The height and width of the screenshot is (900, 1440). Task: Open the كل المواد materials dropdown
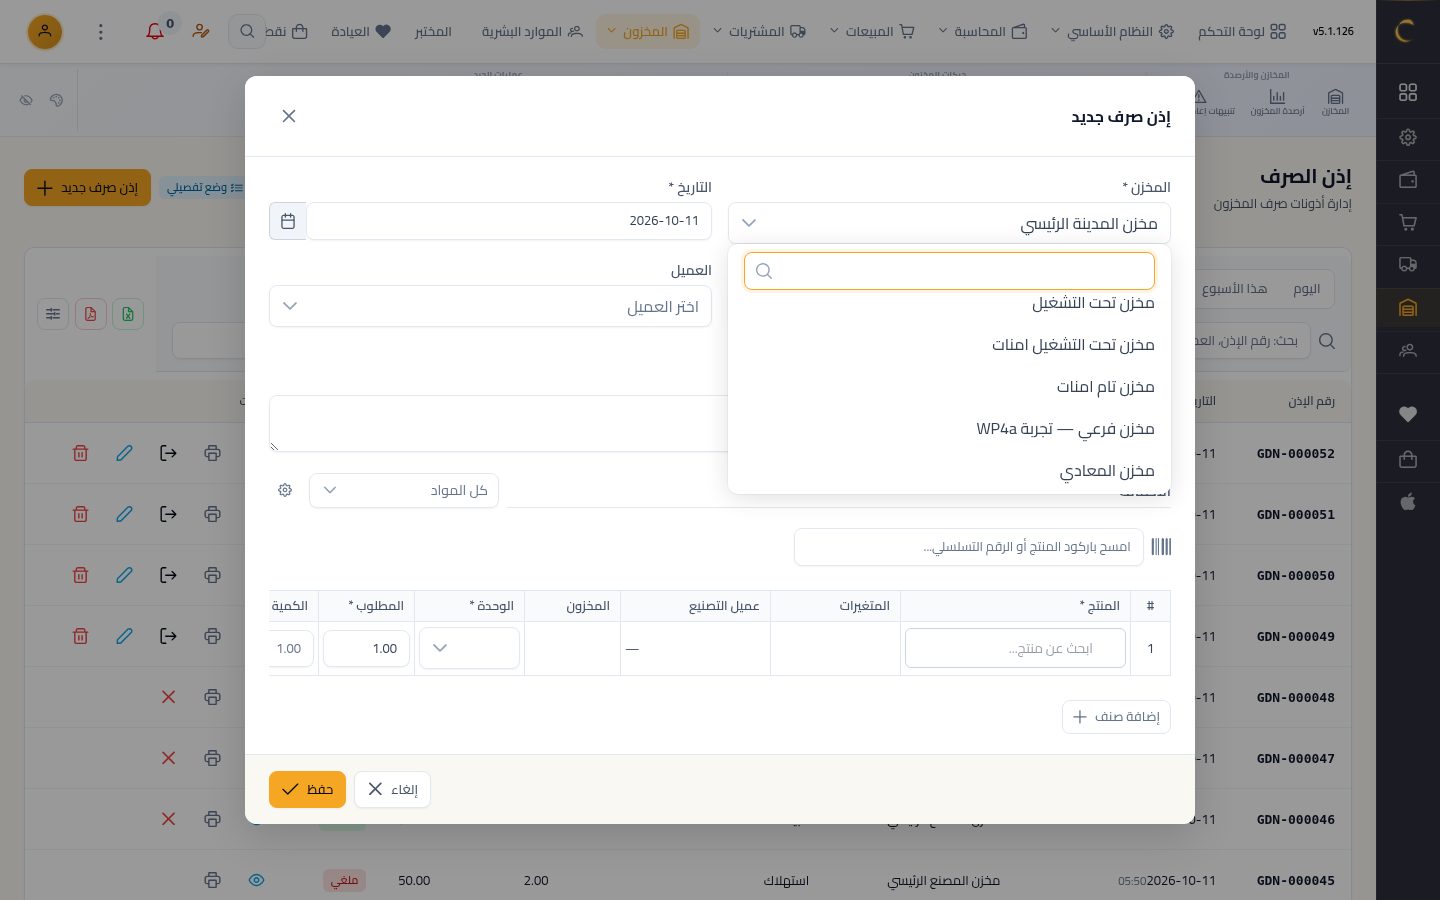tap(404, 490)
